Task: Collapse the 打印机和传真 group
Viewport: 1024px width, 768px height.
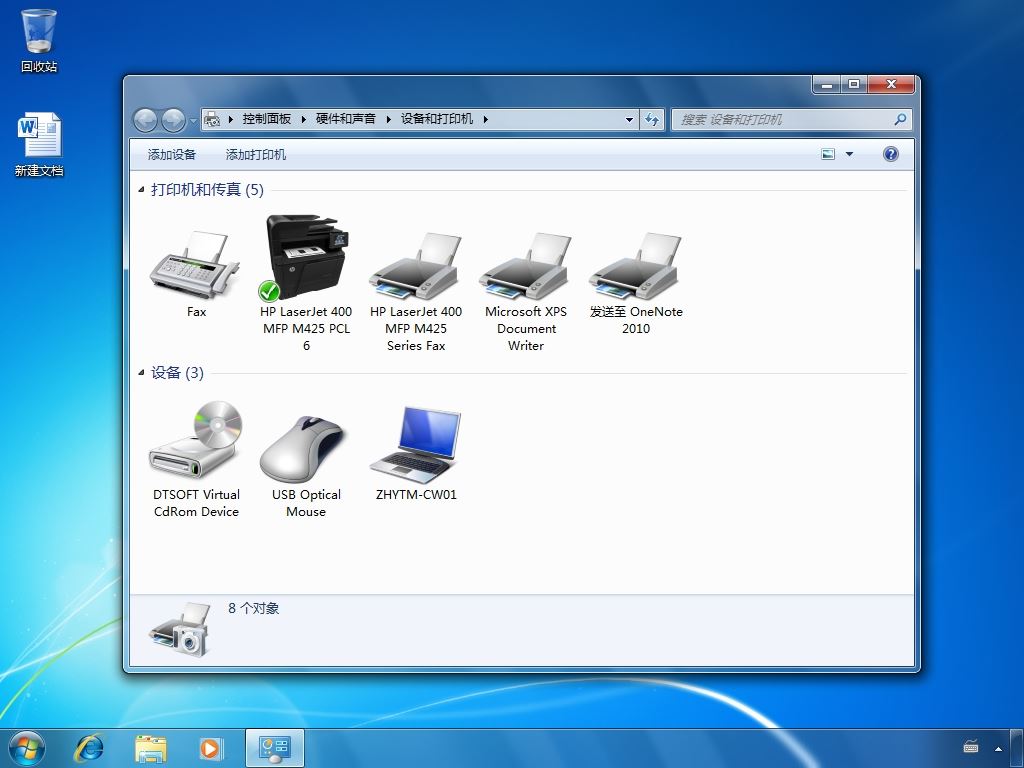Action: pos(141,190)
